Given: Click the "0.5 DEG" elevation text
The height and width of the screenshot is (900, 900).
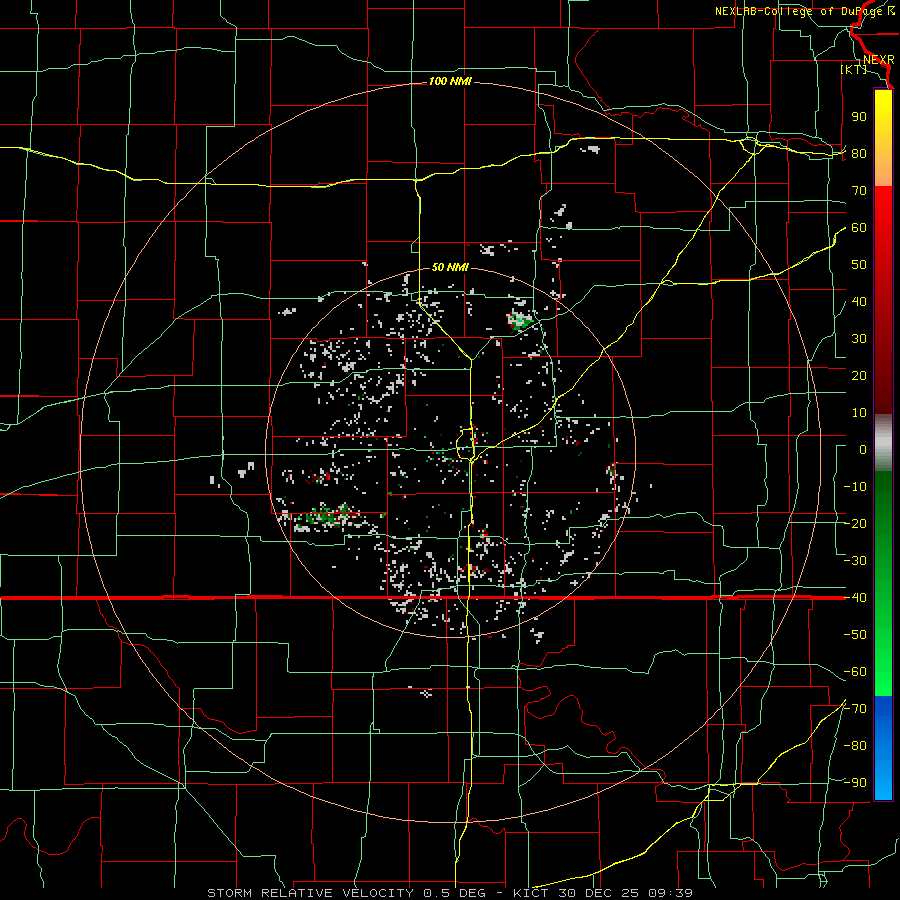Looking at the screenshot, I should click(454, 893).
